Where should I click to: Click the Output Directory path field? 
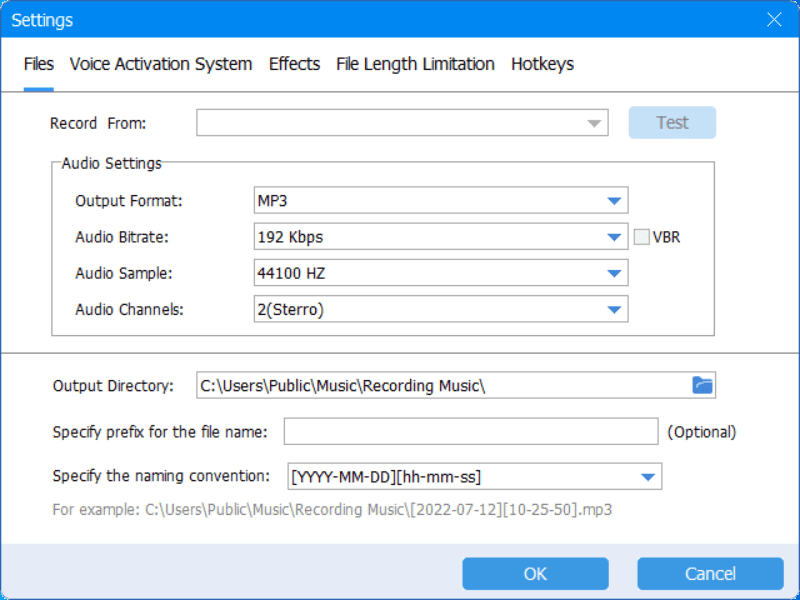pos(440,386)
